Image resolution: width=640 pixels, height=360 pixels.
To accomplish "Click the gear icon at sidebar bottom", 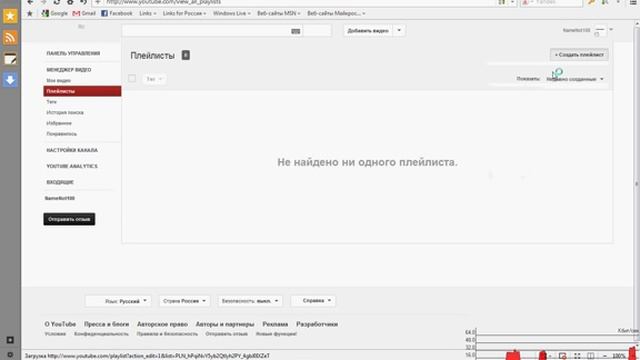I will coord(10,355).
